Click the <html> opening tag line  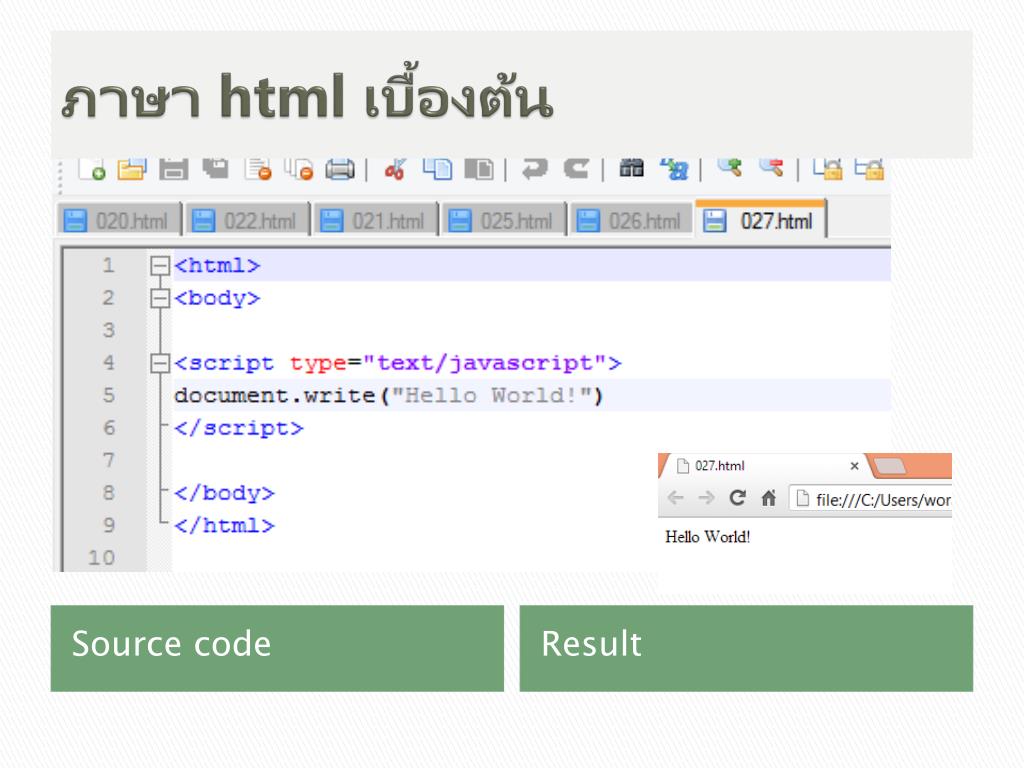pos(217,266)
